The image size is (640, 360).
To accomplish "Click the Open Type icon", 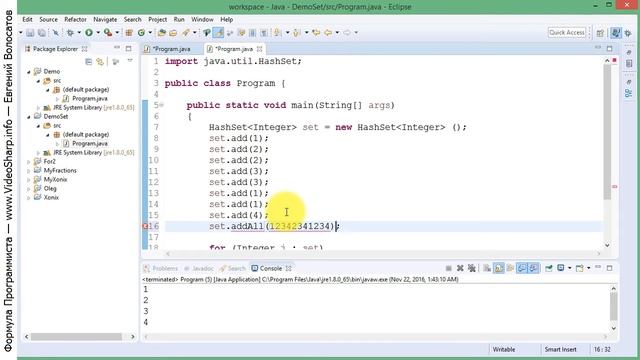I will [x=162, y=33].
